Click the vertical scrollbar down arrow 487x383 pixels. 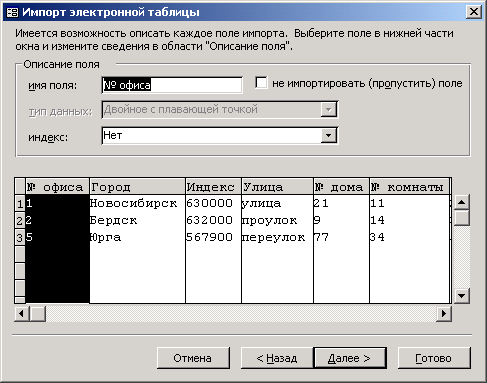coord(462,296)
